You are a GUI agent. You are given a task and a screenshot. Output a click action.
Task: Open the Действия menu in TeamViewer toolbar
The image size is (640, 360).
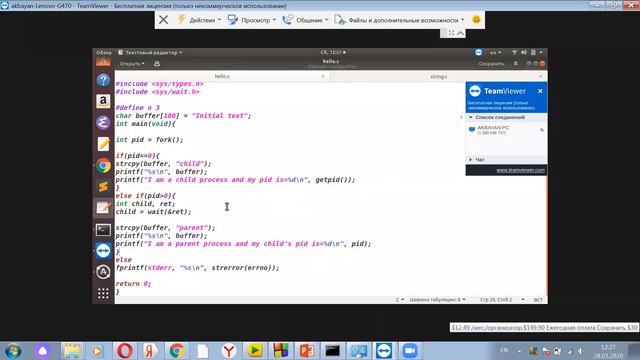click(x=199, y=20)
